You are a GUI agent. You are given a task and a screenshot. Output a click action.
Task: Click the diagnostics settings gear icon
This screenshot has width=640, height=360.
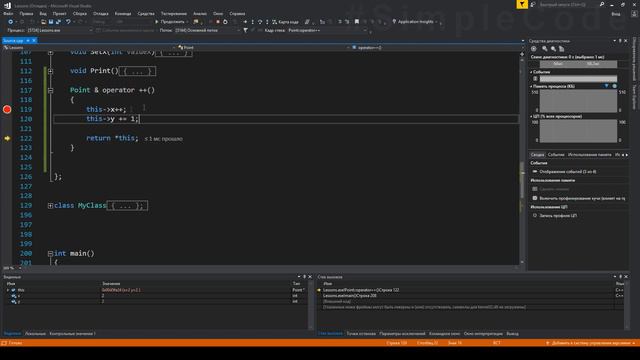click(533, 49)
